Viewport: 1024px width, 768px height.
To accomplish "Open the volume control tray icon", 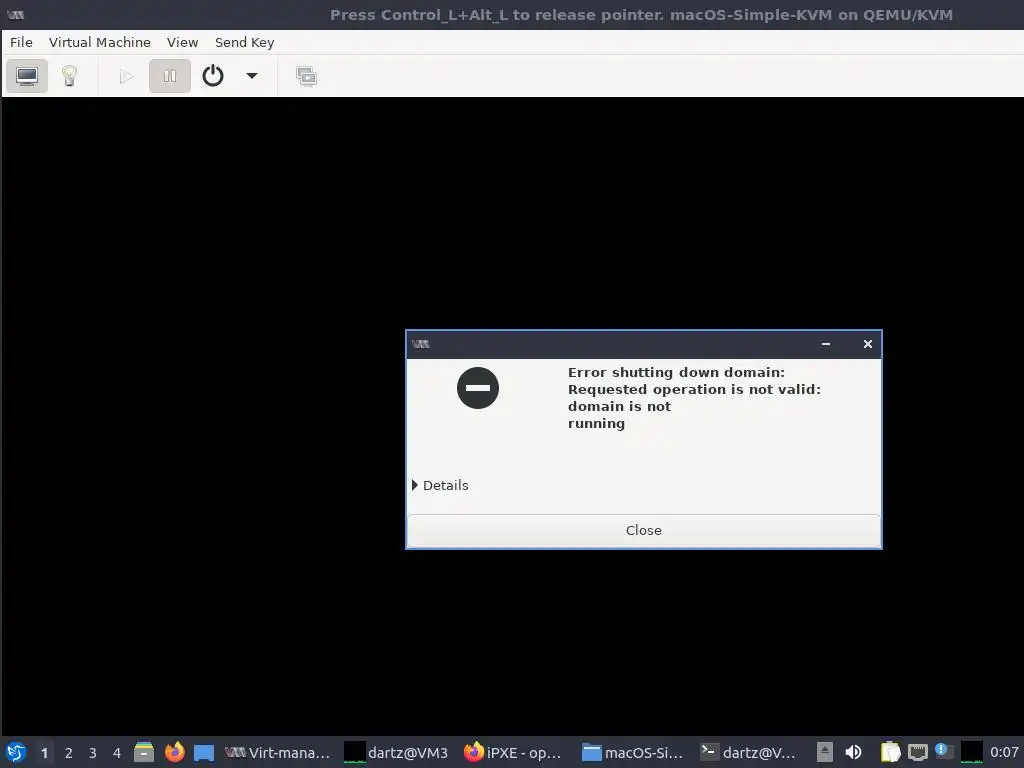I will pyautogui.click(x=854, y=752).
